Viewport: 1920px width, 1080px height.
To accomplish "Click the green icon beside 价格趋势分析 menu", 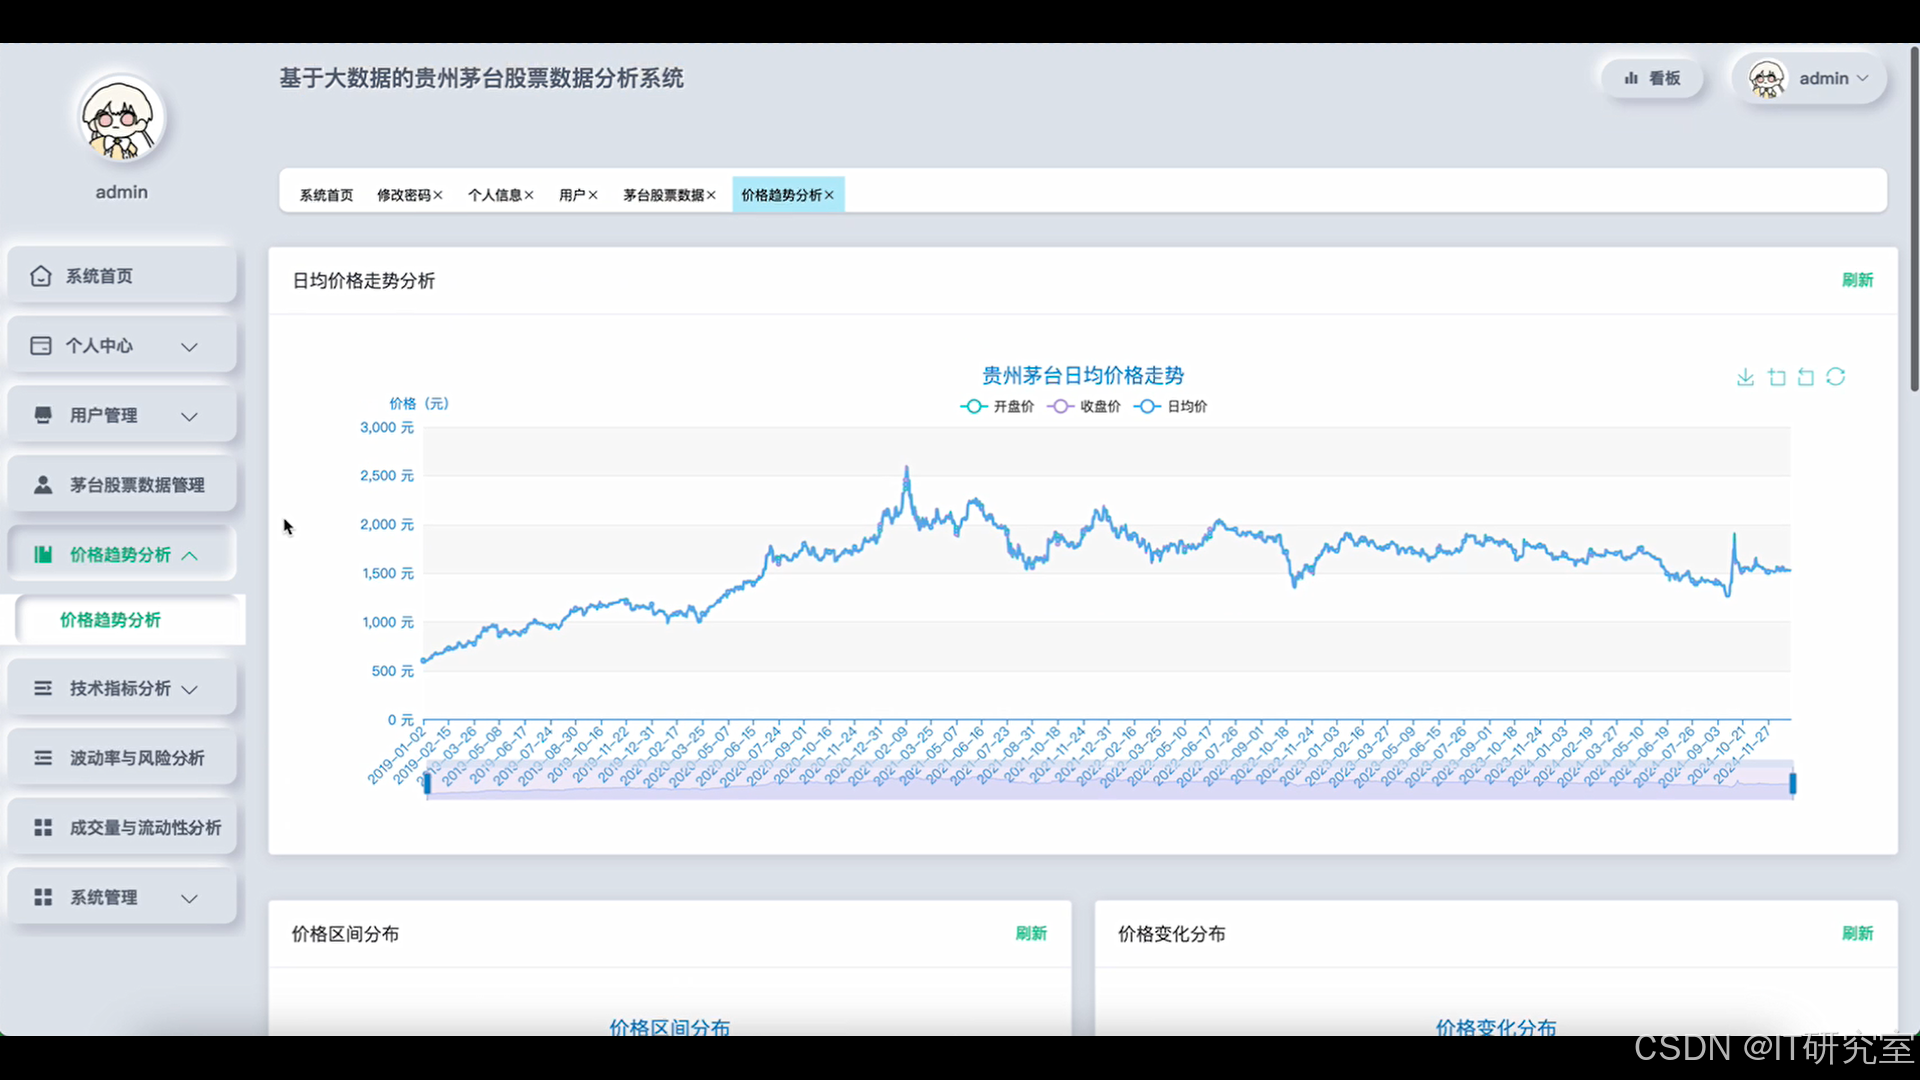I will [43, 555].
